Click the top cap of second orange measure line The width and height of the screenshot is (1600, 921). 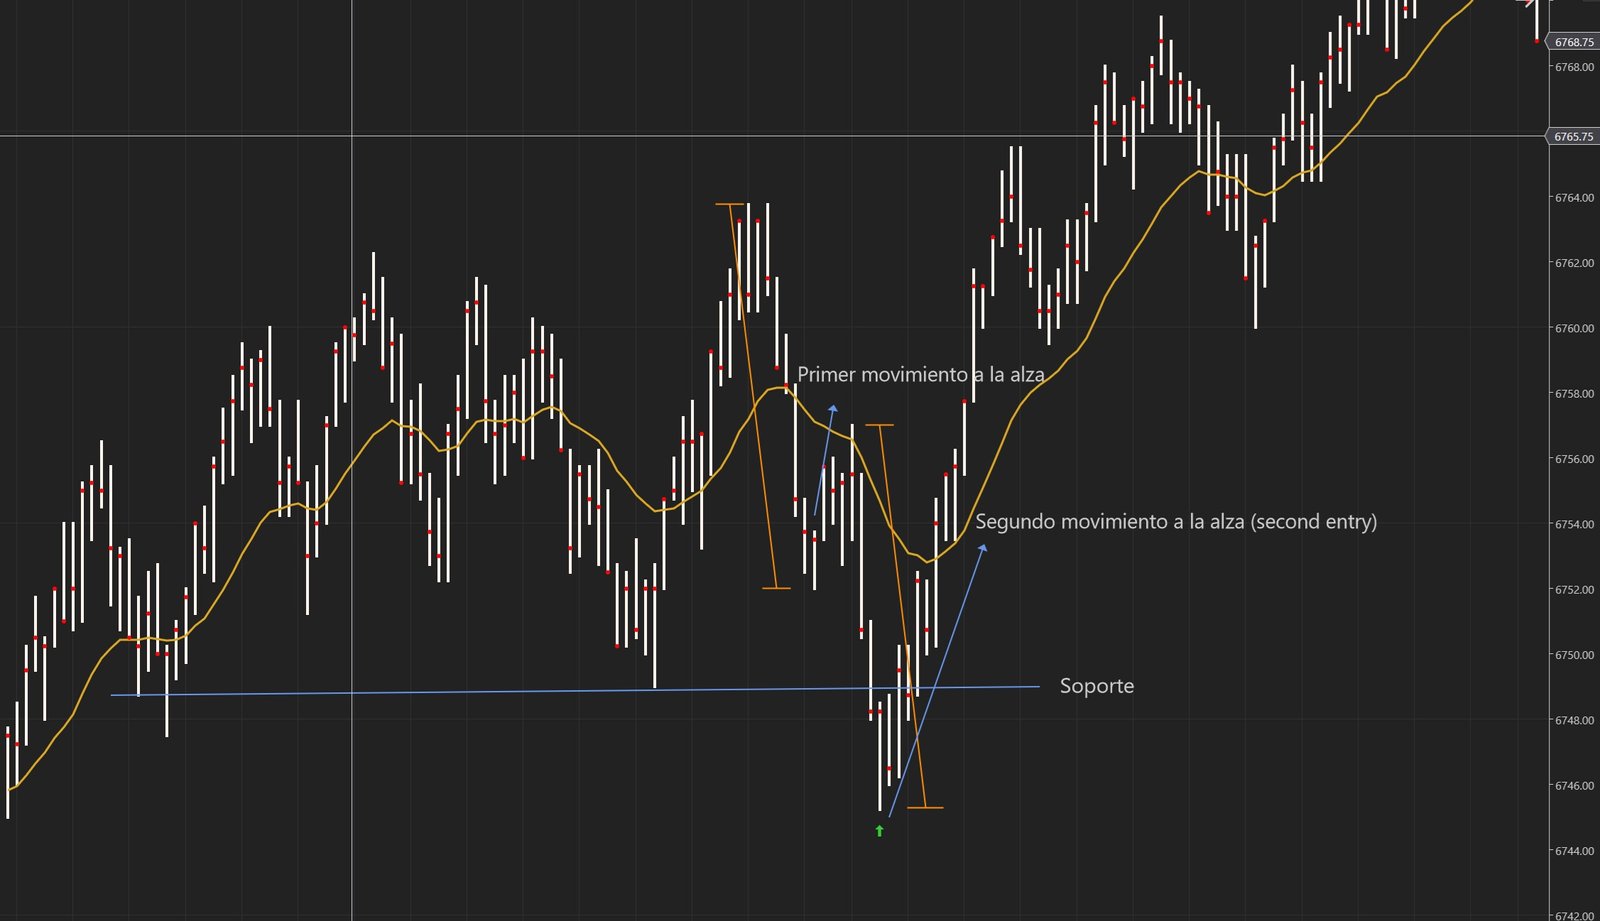tap(879, 426)
